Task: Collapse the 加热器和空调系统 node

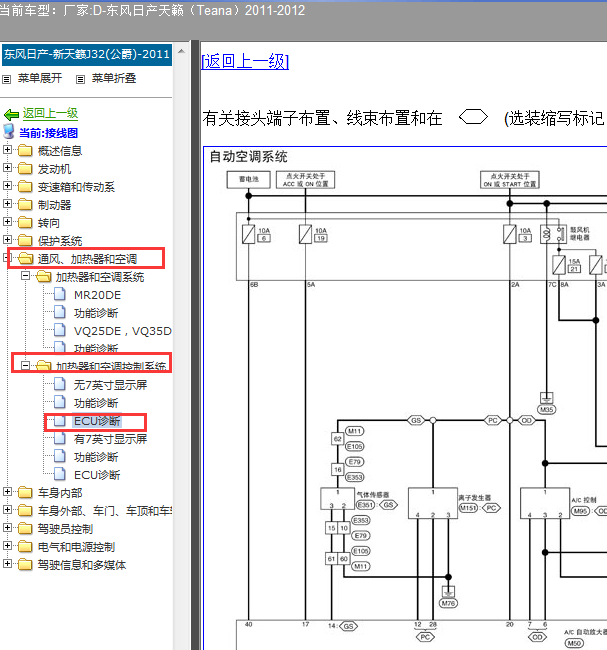Action: point(25,276)
